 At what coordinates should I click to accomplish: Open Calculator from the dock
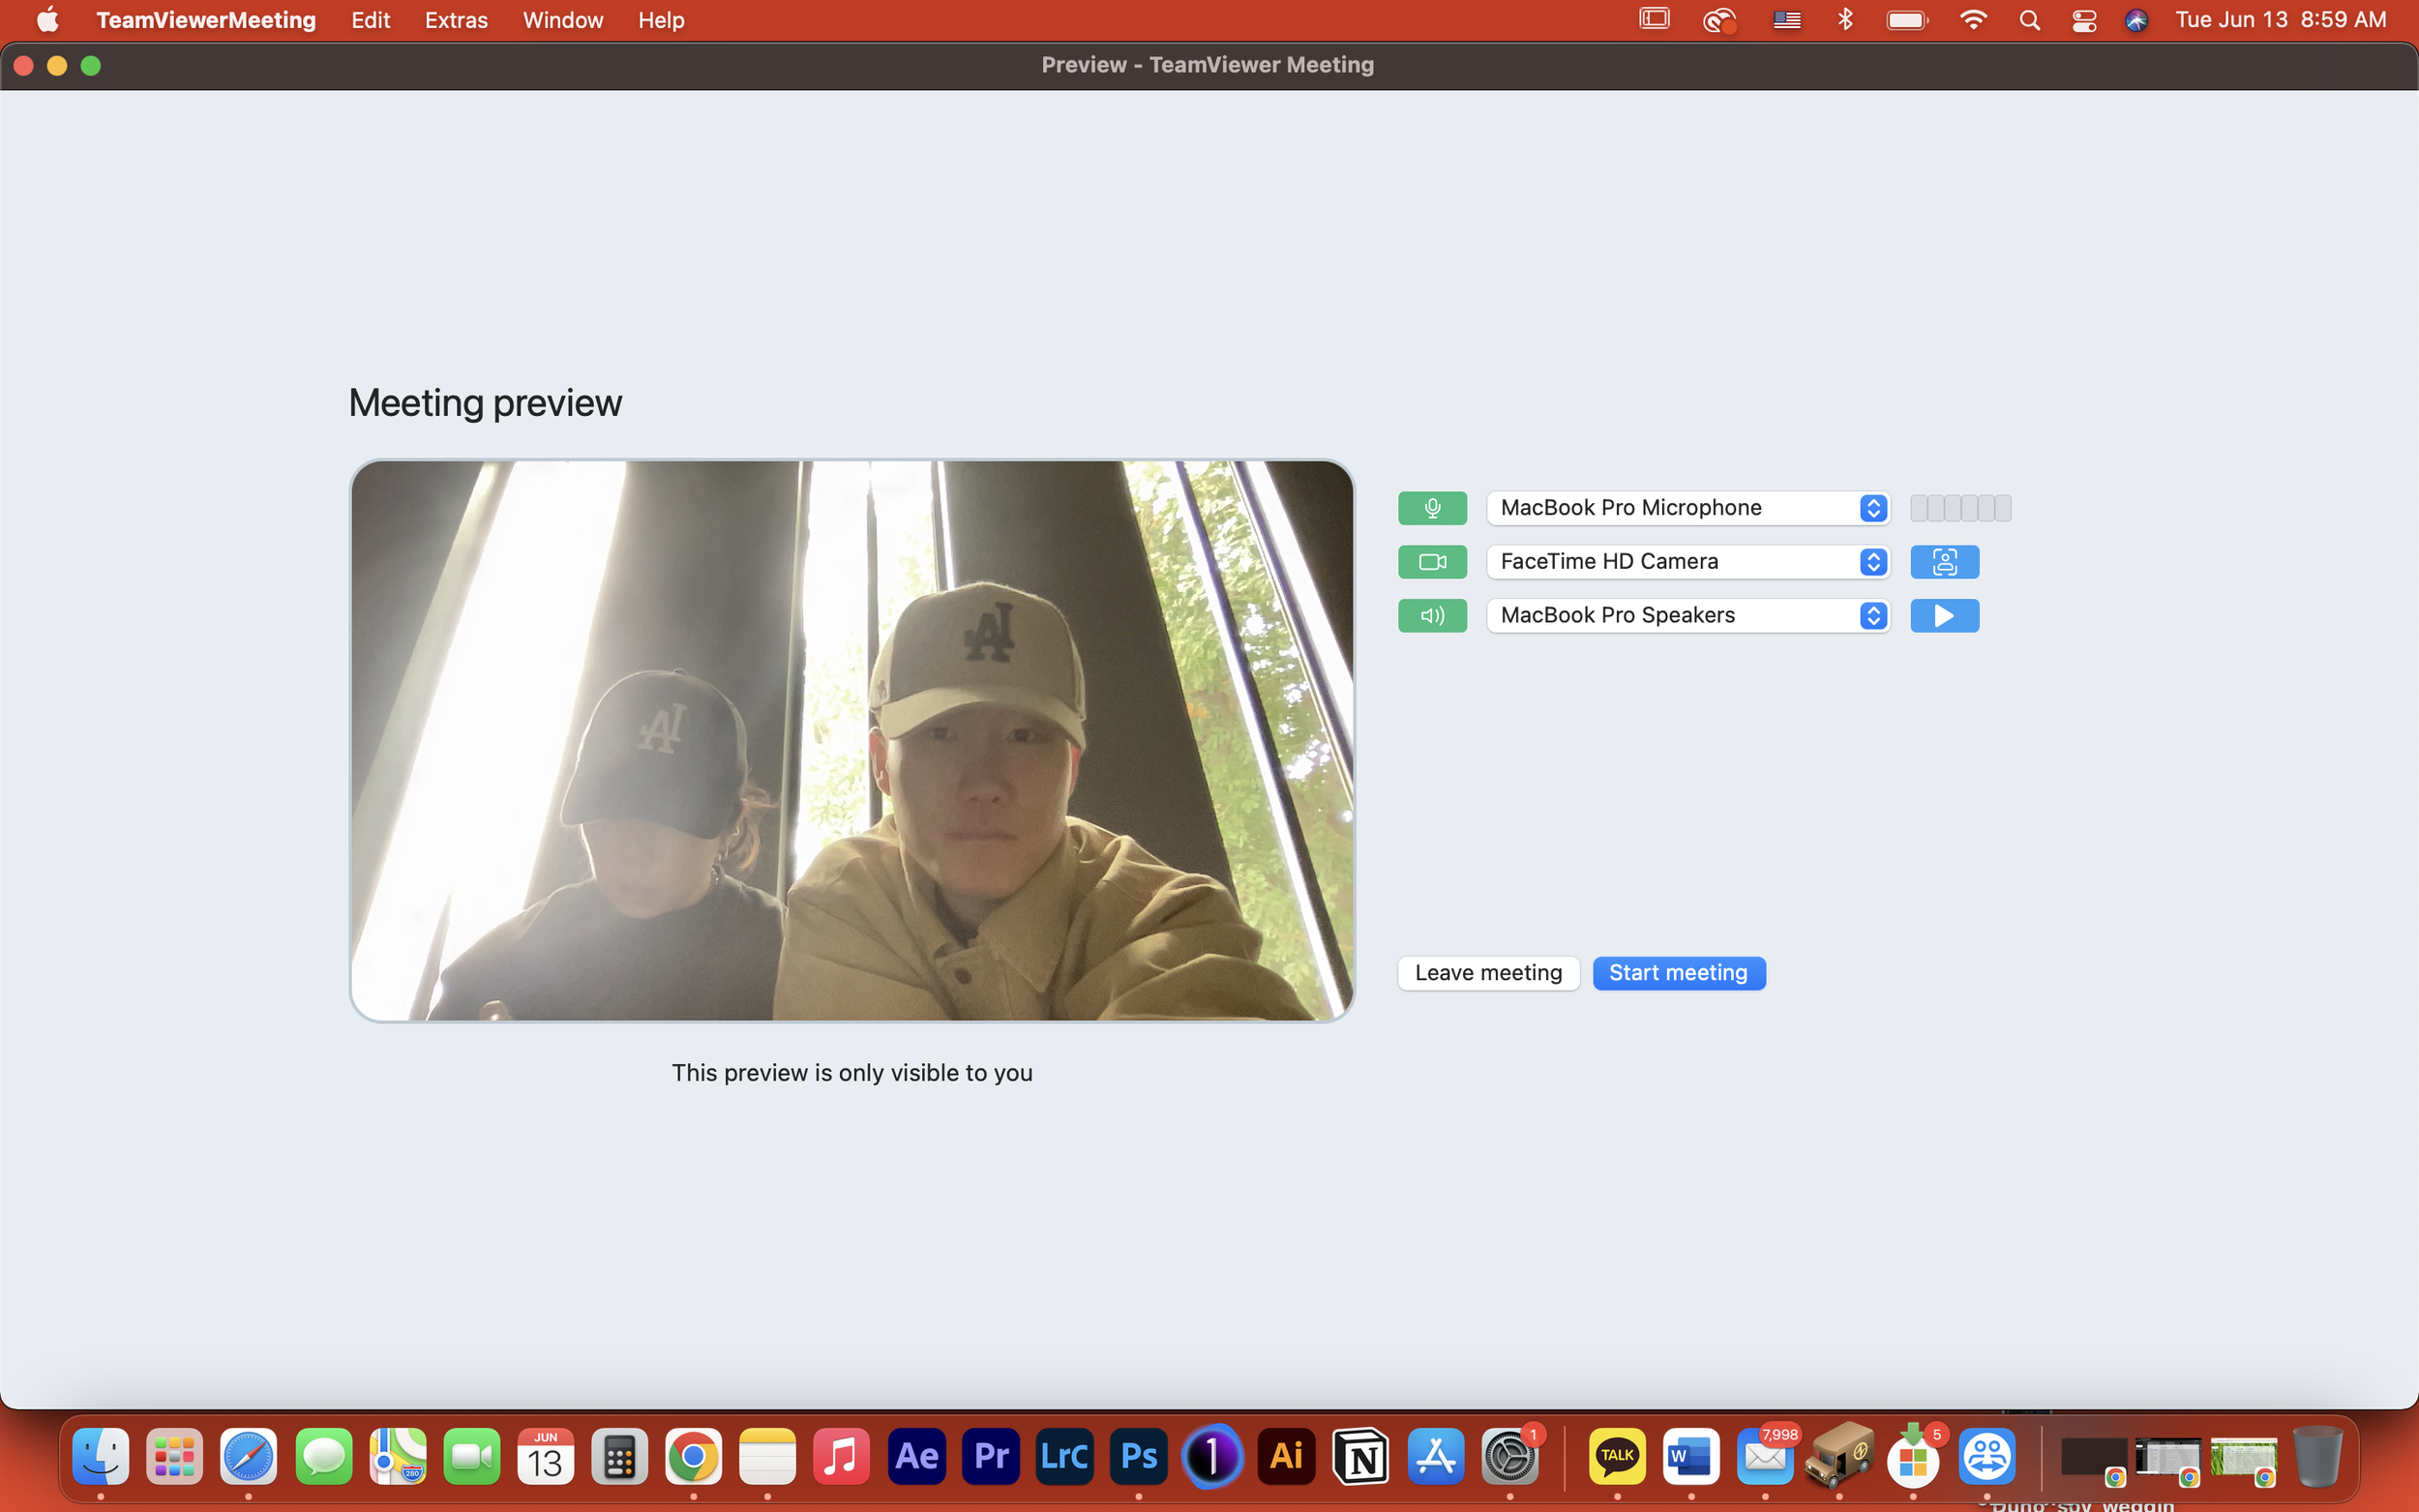click(619, 1456)
